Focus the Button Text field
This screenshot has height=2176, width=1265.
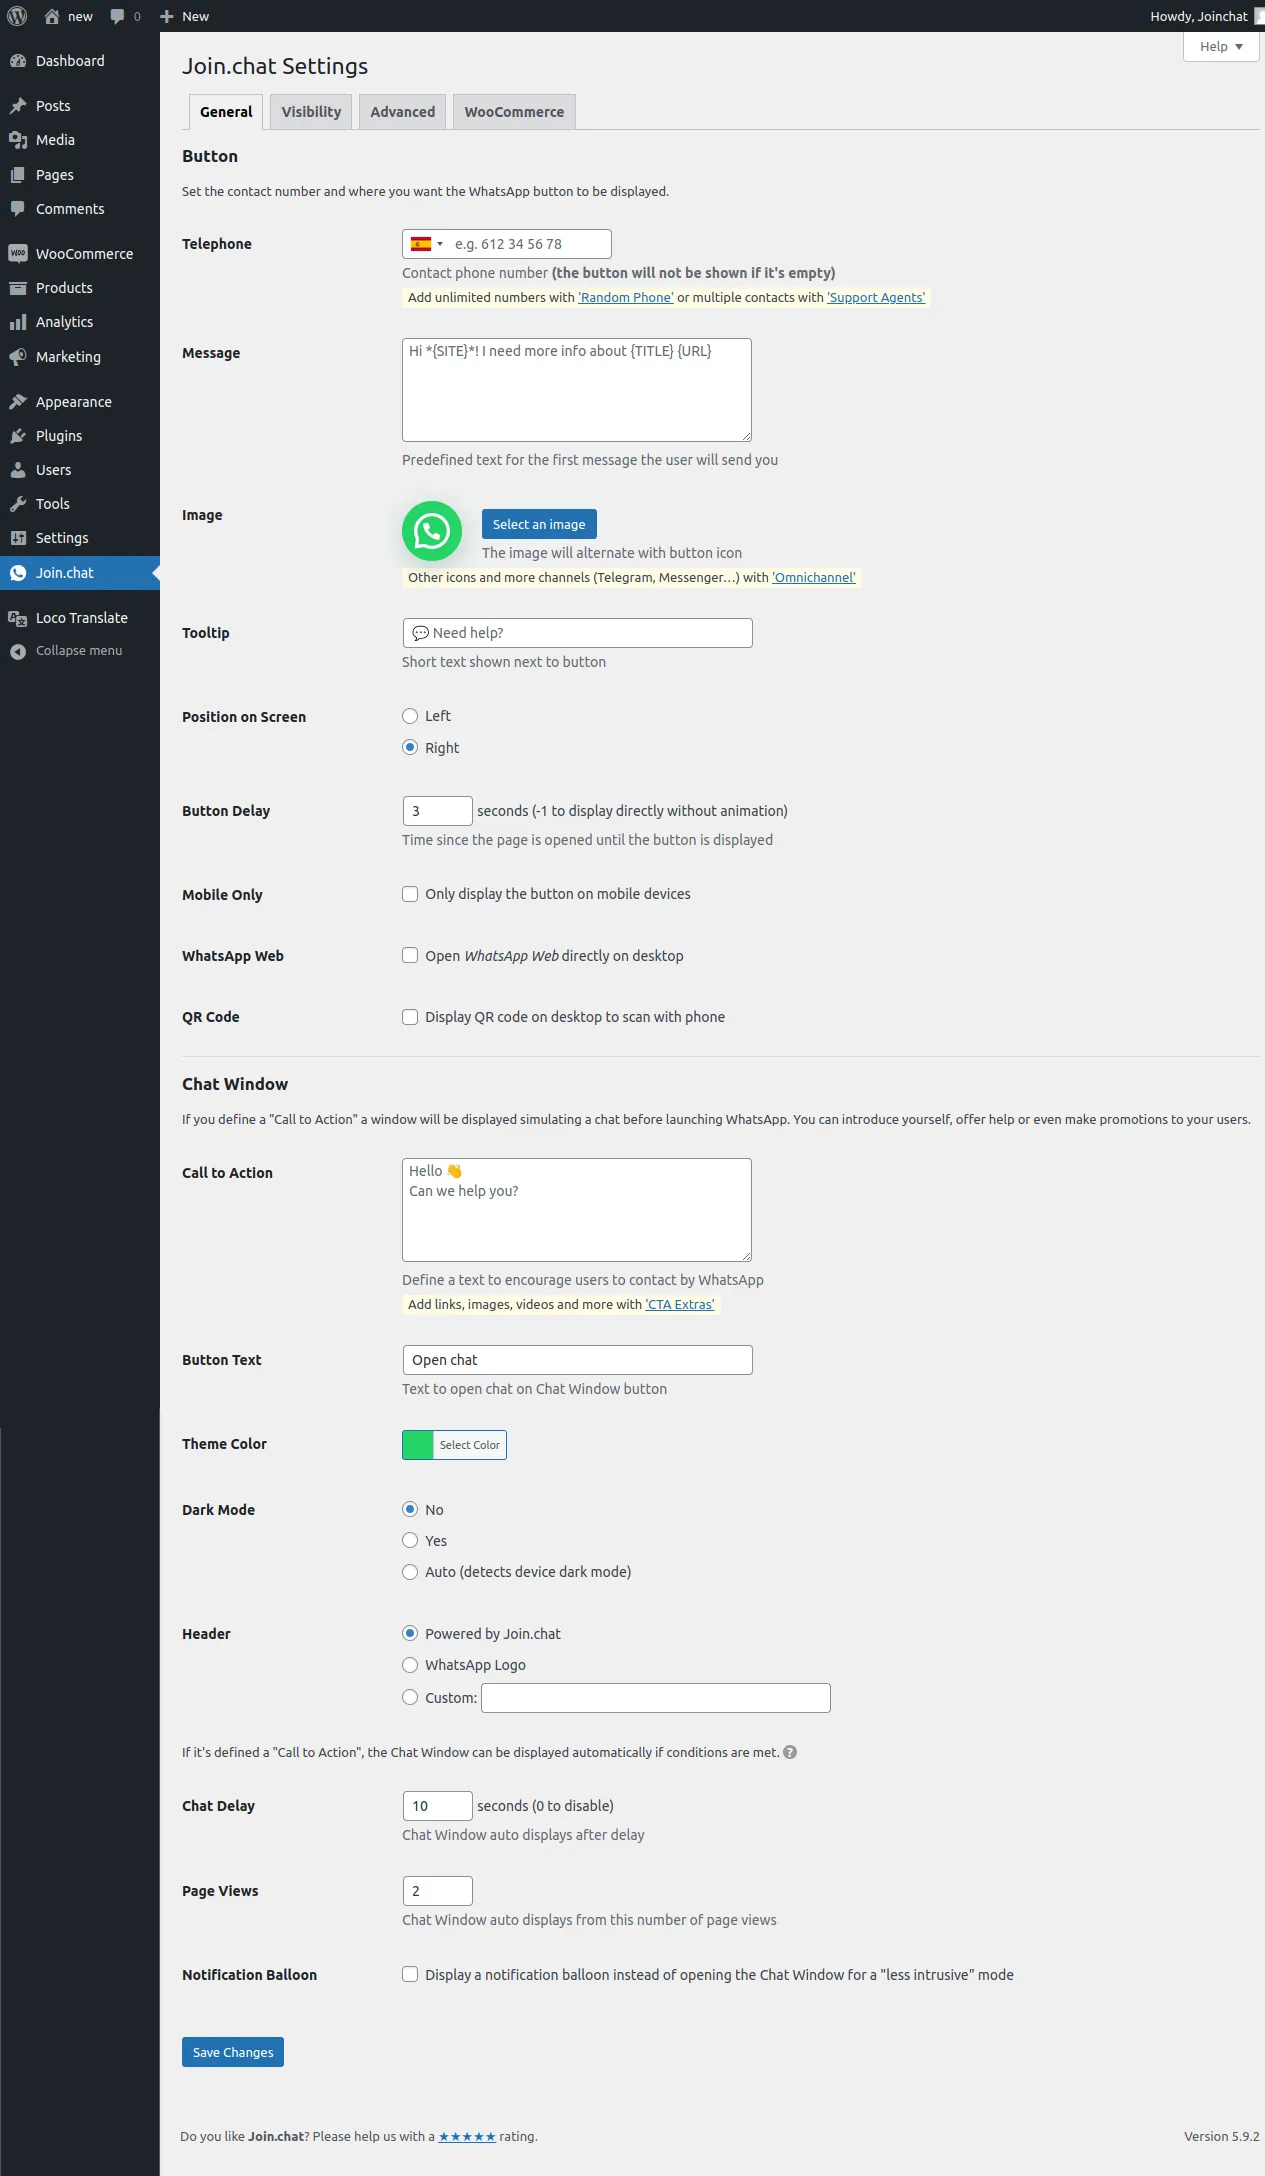577,1360
